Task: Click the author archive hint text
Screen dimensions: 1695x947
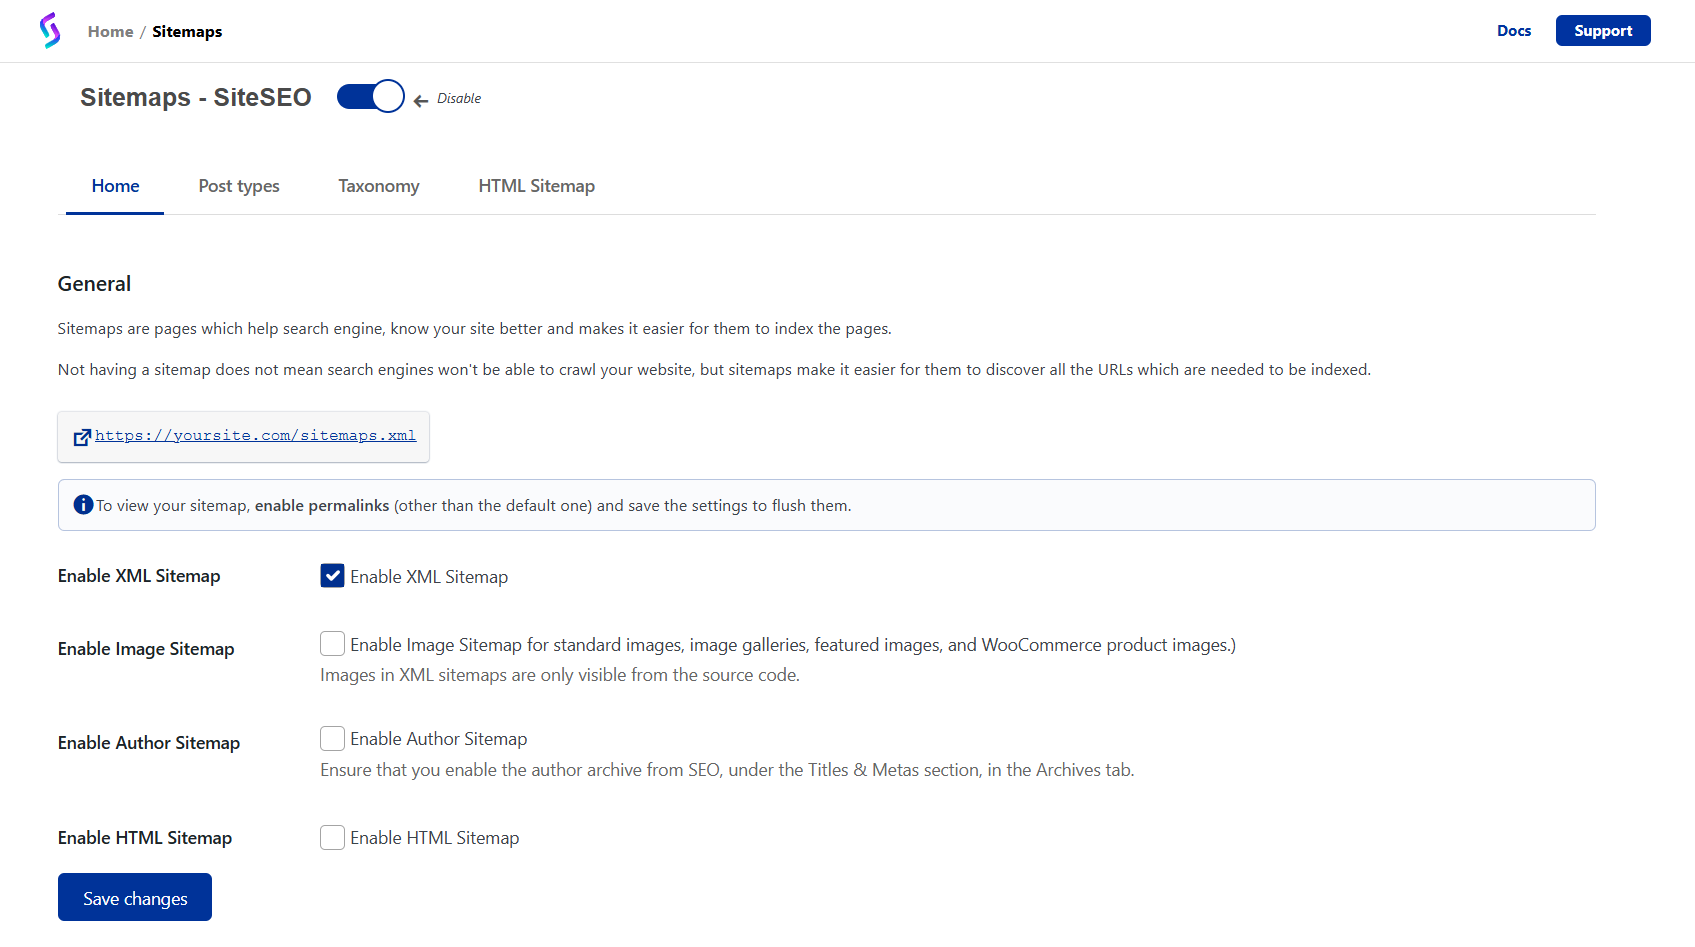Action: point(727,770)
